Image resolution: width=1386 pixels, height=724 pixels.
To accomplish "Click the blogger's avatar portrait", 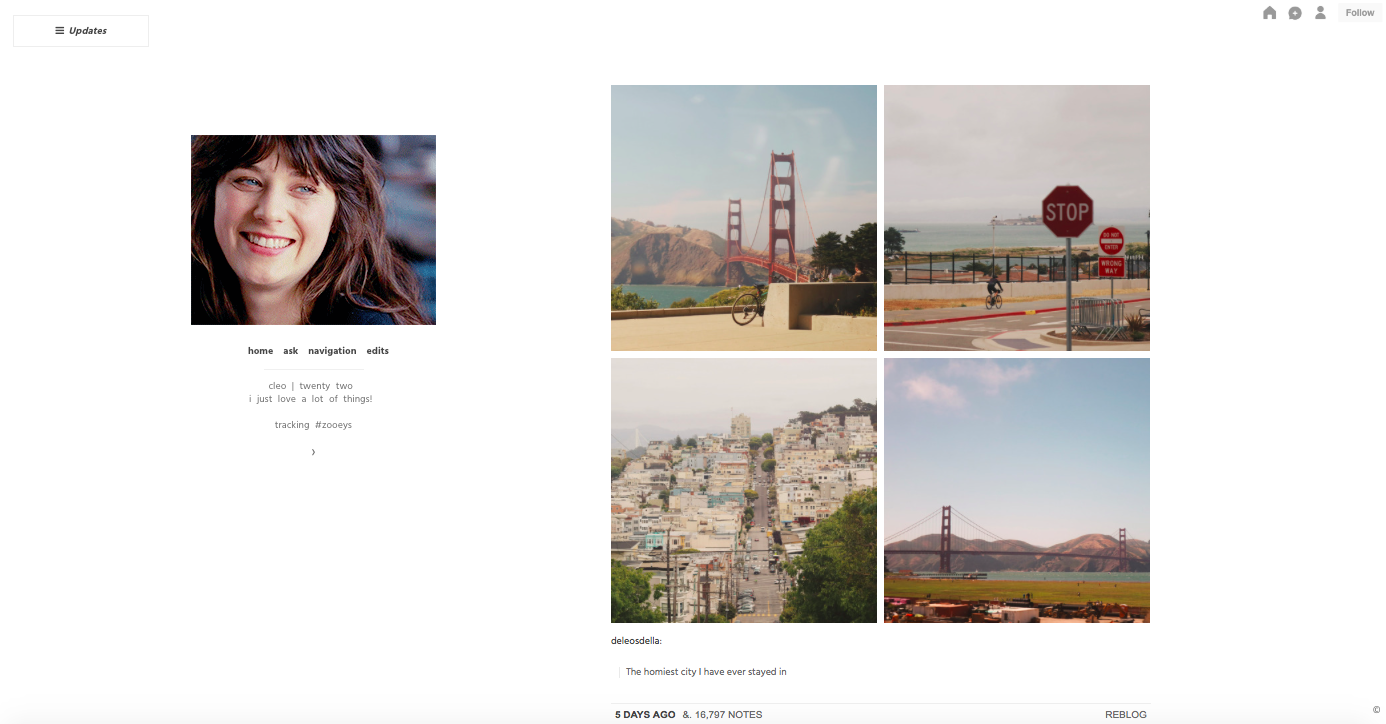I will click(313, 229).
